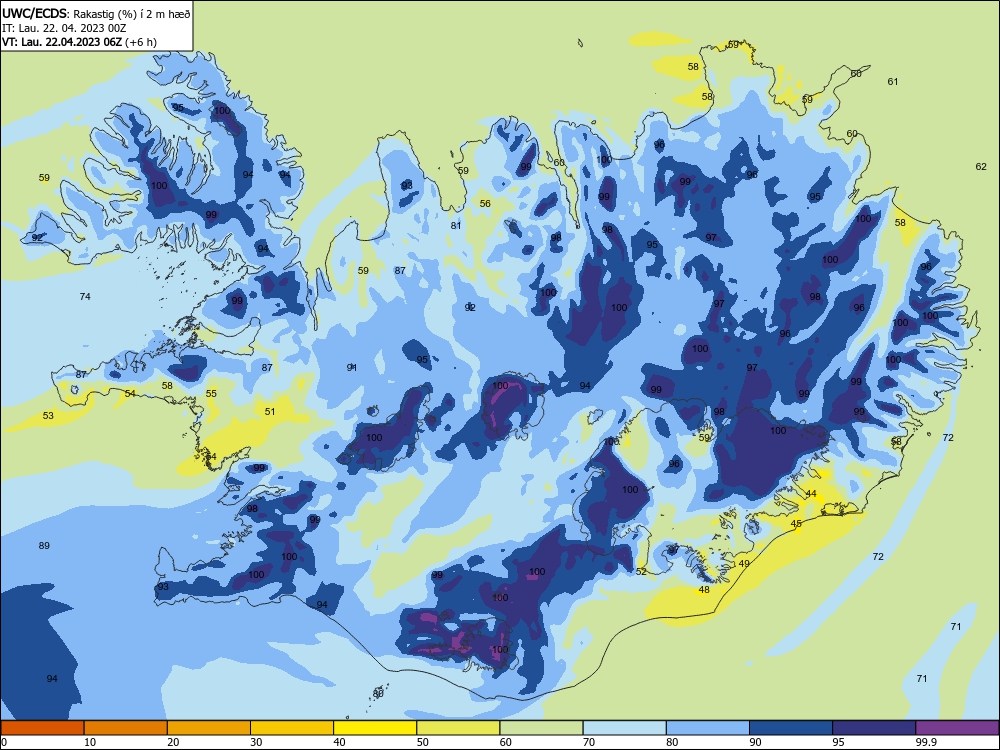
Task: Click the humidity value '56' on the map
Action: 485,203
